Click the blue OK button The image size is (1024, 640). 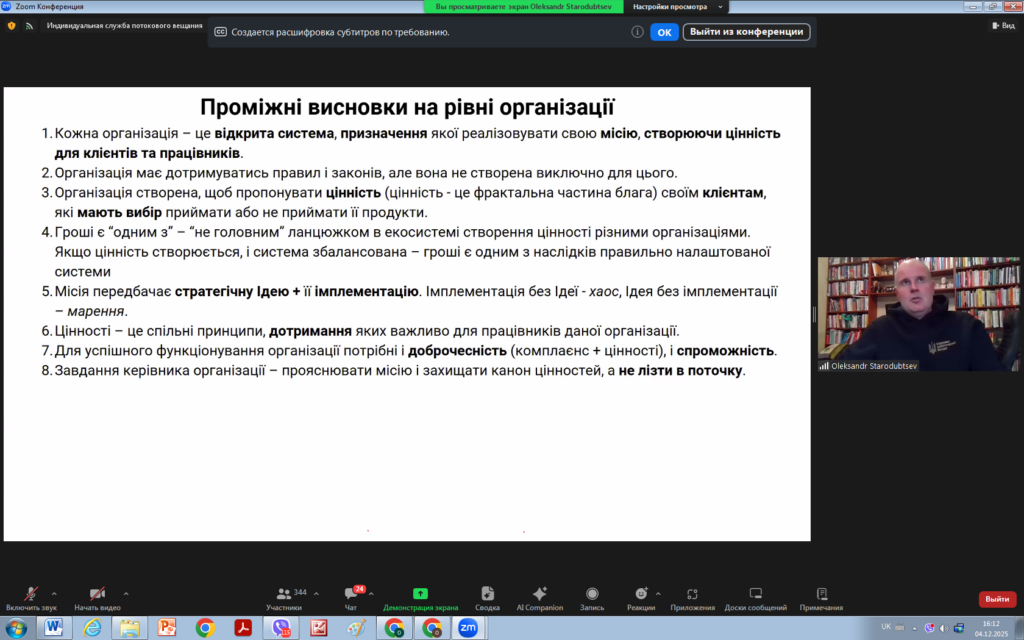pos(664,32)
